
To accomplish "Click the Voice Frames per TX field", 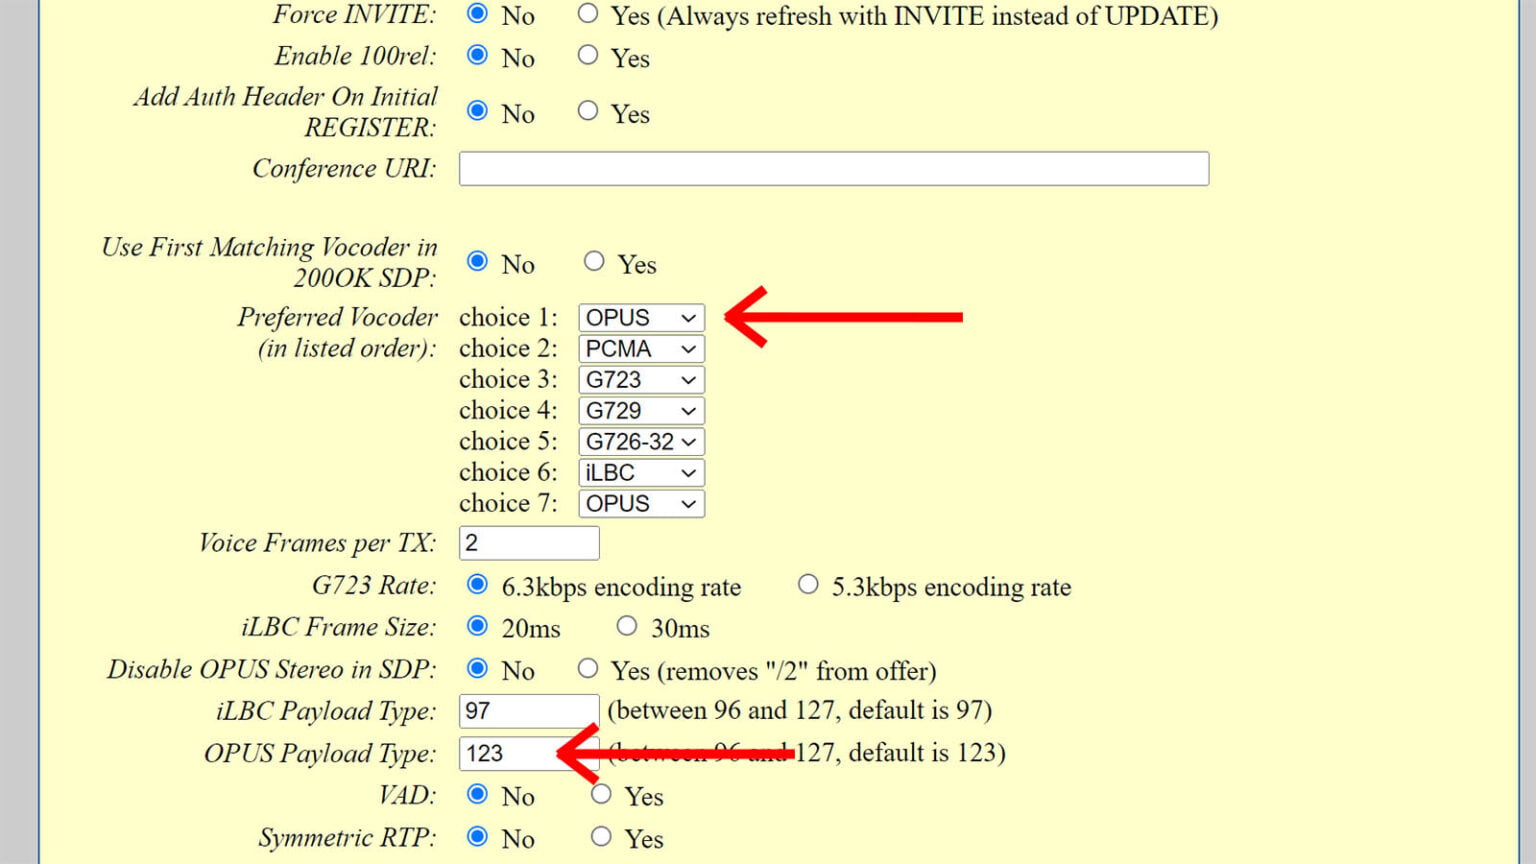I will pyautogui.click(x=528, y=543).
